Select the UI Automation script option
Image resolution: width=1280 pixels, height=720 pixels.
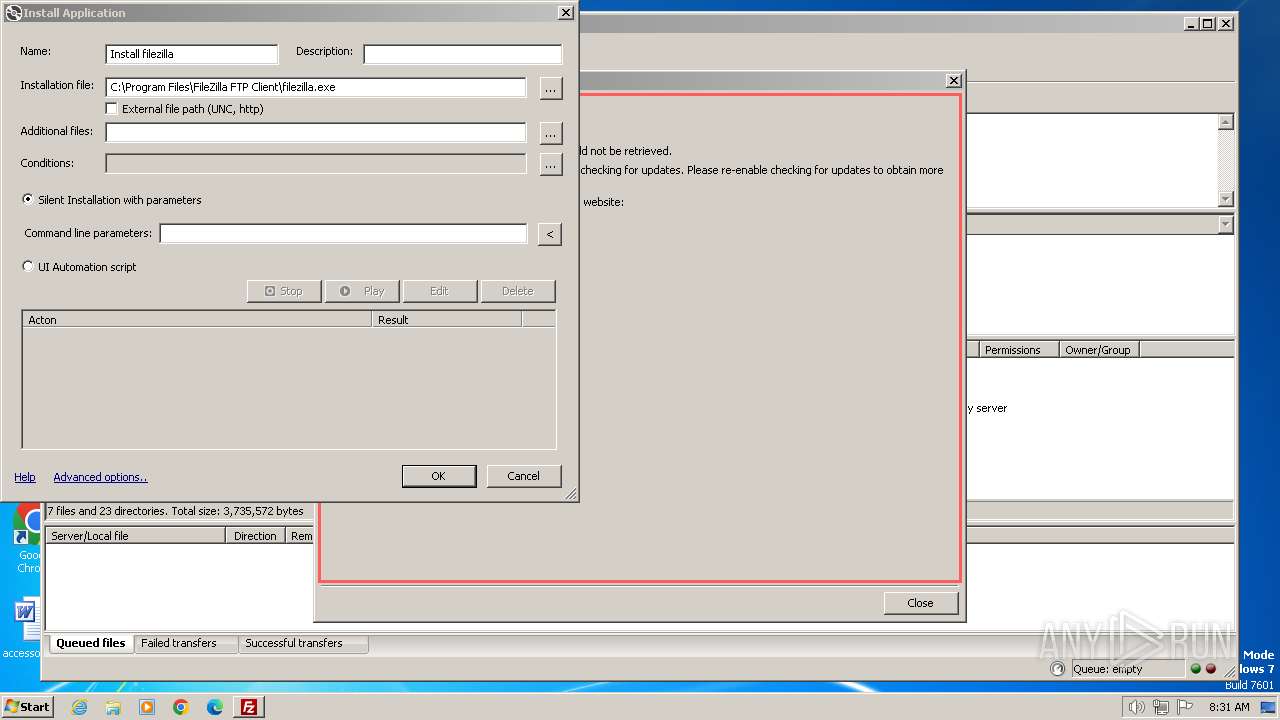coord(27,267)
